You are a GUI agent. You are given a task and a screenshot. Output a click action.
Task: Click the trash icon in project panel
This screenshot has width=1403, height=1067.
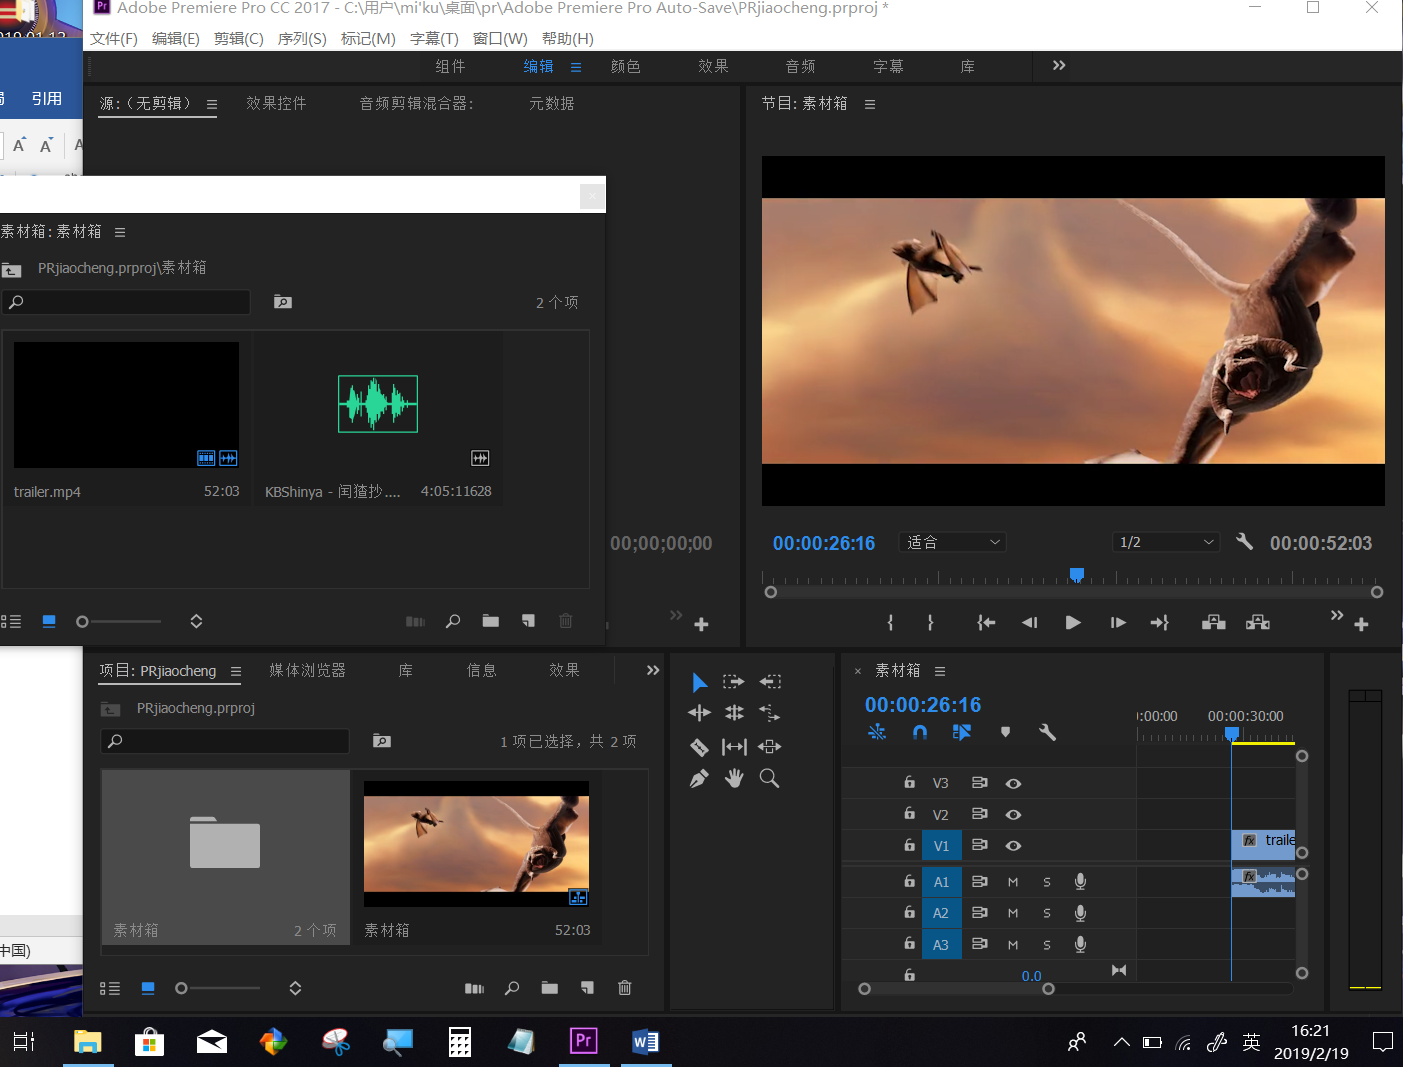pos(625,988)
